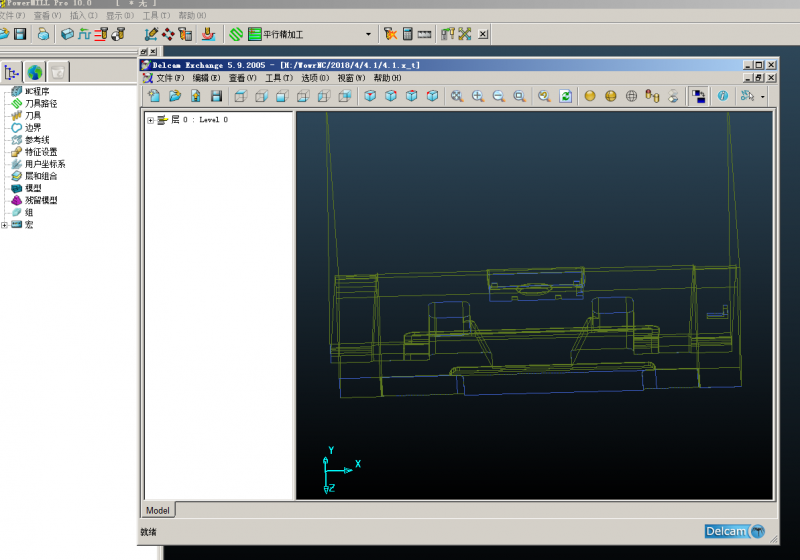Open PowerMILL 插入(I) menu
The image size is (800, 560).
click(83, 16)
